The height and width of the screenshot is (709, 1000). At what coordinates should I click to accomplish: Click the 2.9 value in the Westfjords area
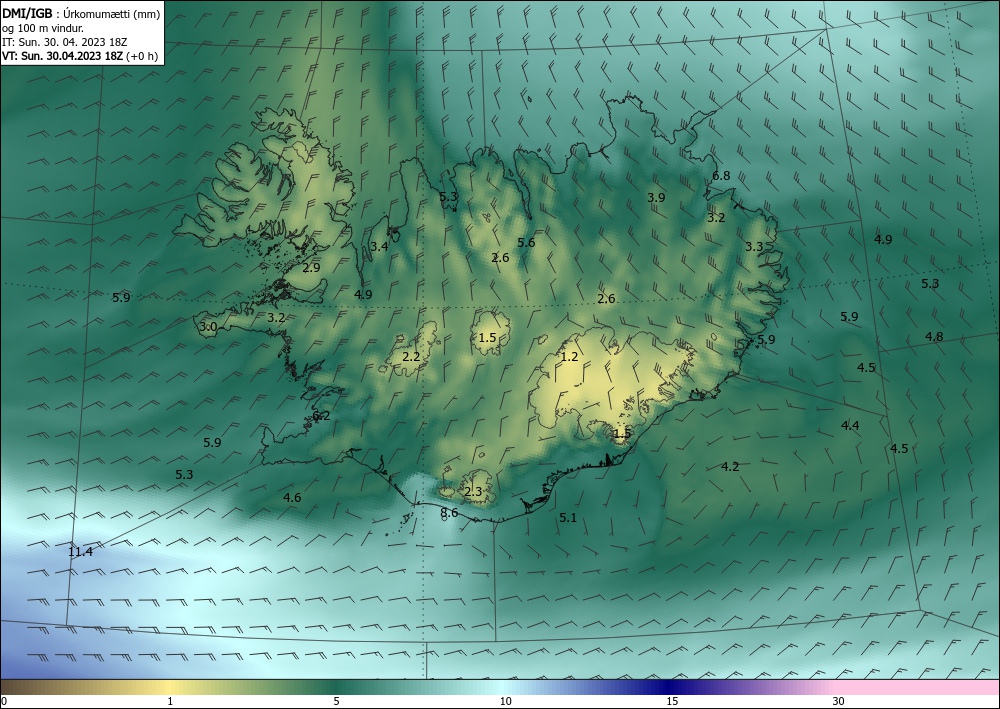click(311, 268)
